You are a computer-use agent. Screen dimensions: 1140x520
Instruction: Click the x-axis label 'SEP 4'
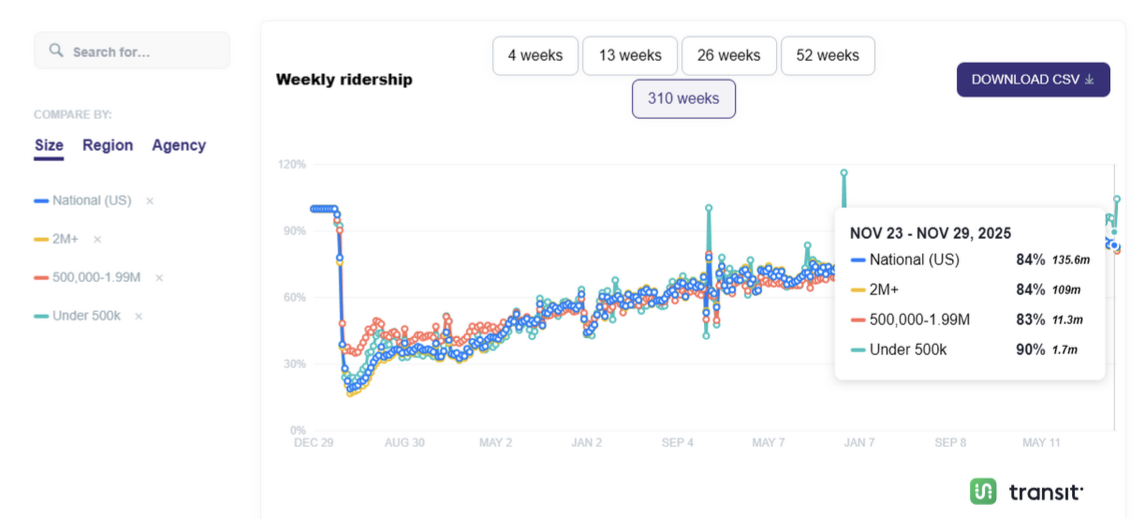[677, 442]
